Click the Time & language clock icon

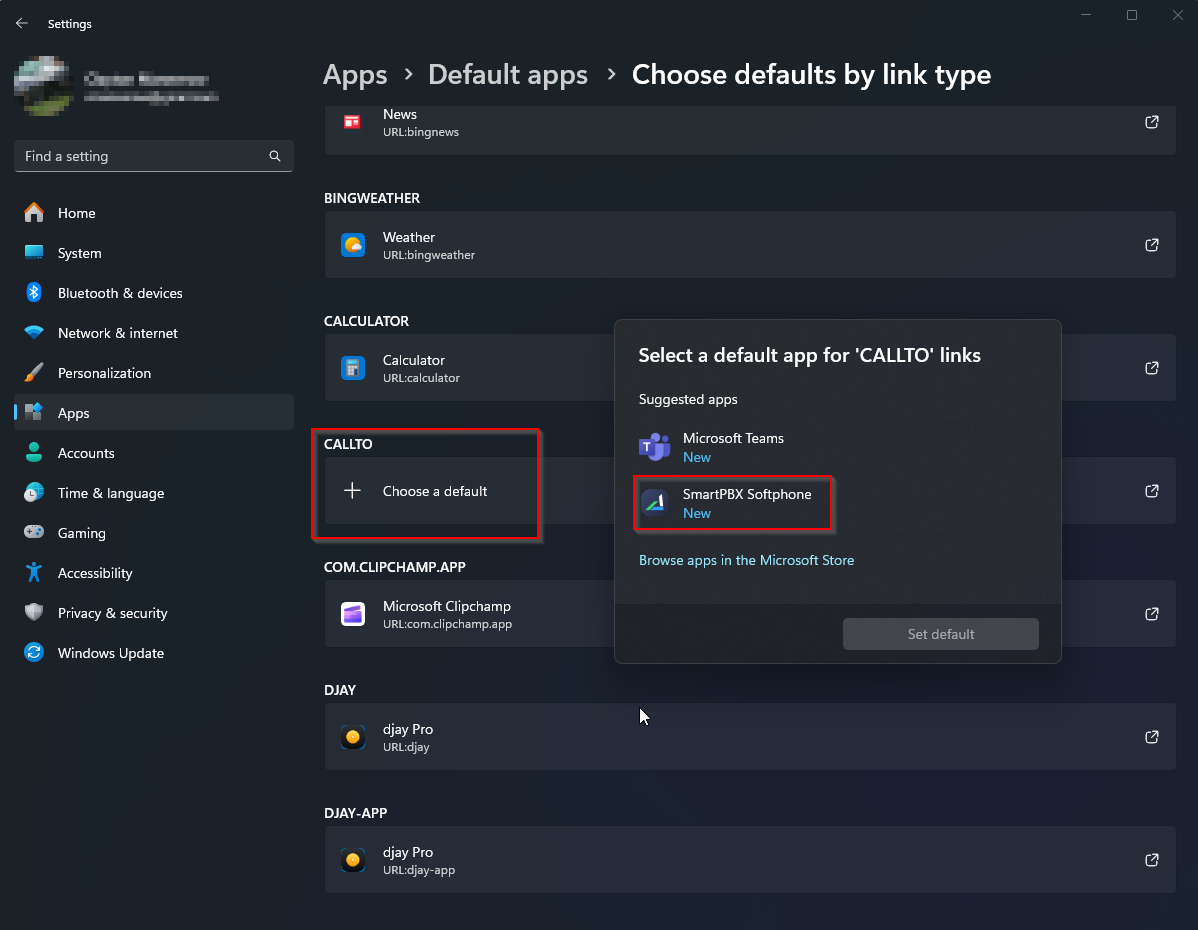point(34,492)
